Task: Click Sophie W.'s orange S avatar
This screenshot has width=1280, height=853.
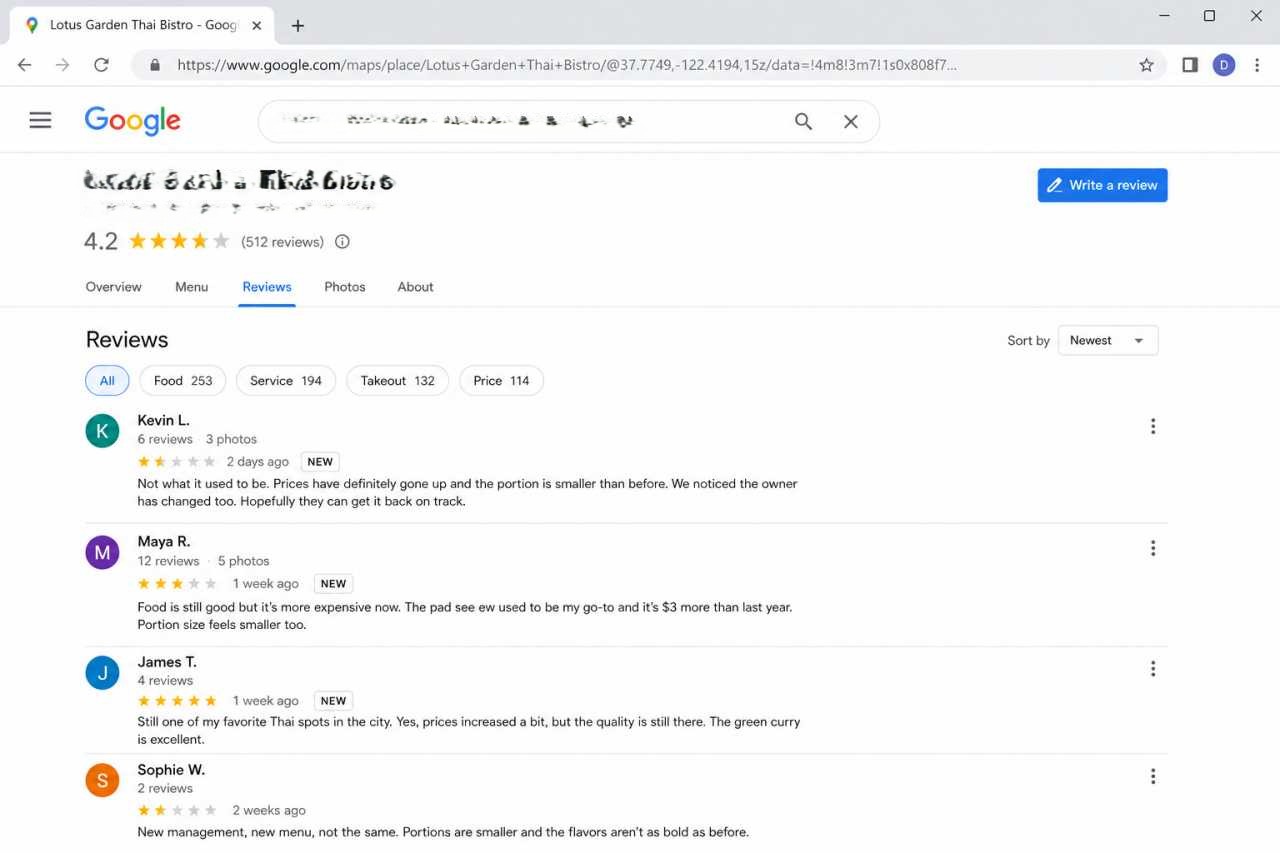Action: [102, 780]
